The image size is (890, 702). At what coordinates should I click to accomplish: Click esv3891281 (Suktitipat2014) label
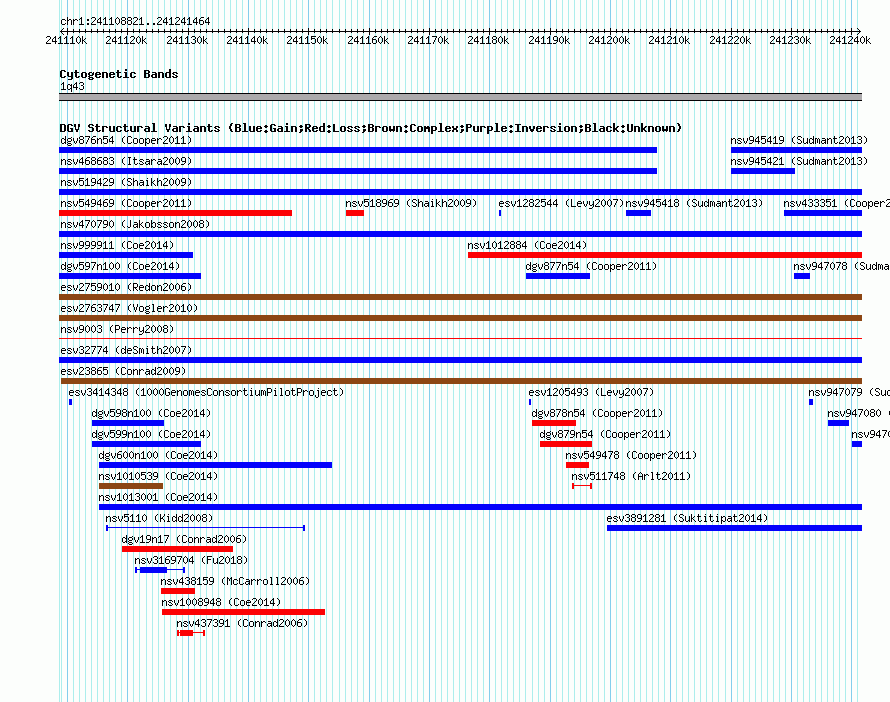tap(687, 518)
